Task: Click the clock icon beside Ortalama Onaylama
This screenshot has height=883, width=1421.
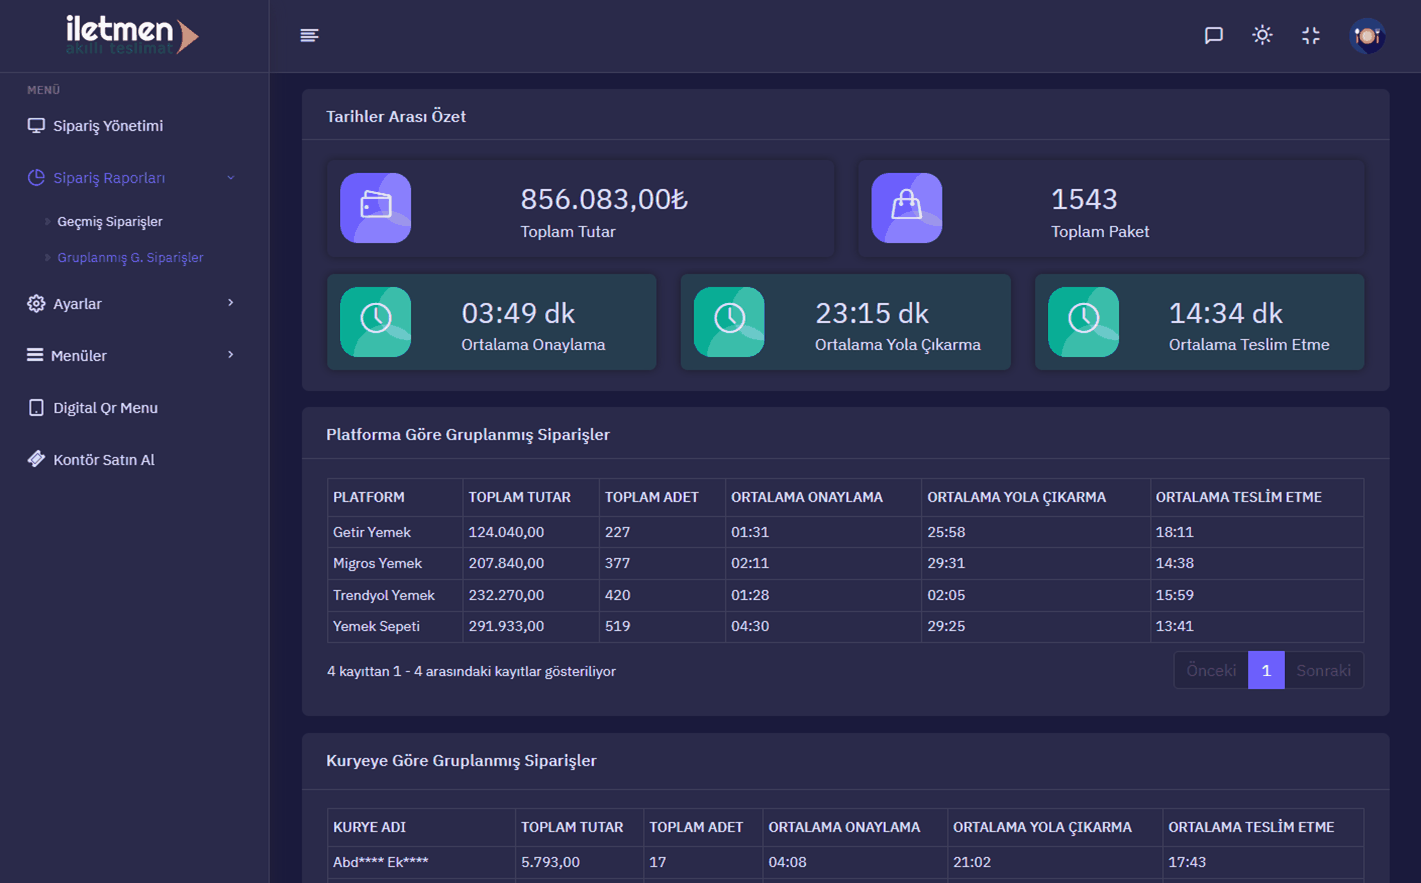Action: point(376,322)
